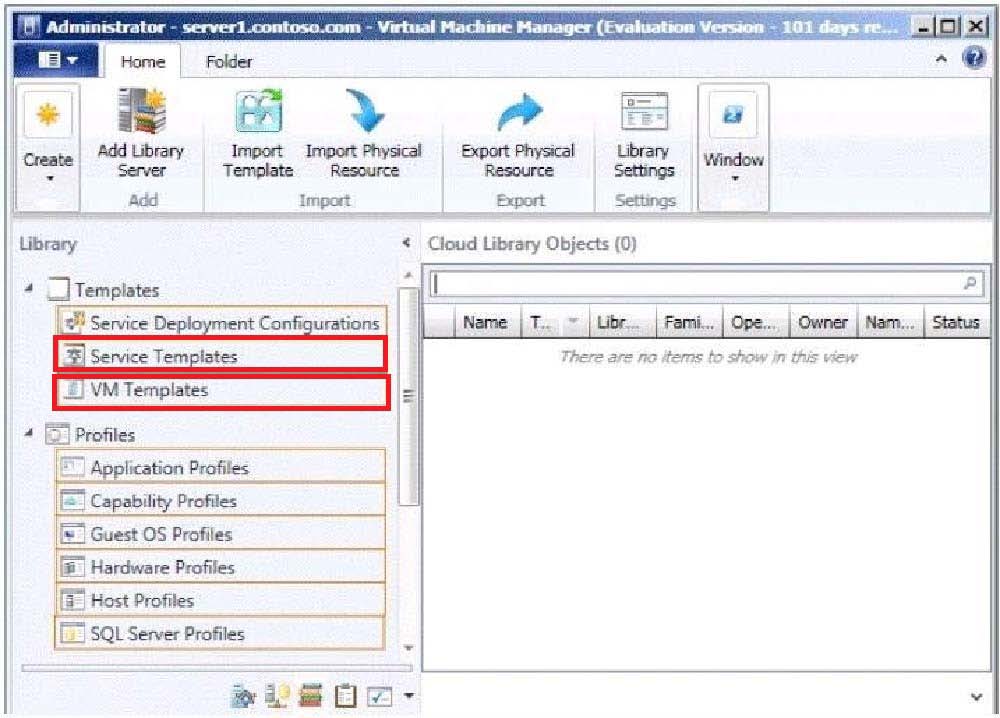Switch to the Fabric workspace icon
The height and width of the screenshot is (718, 1000).
click(x=277, y=696)
